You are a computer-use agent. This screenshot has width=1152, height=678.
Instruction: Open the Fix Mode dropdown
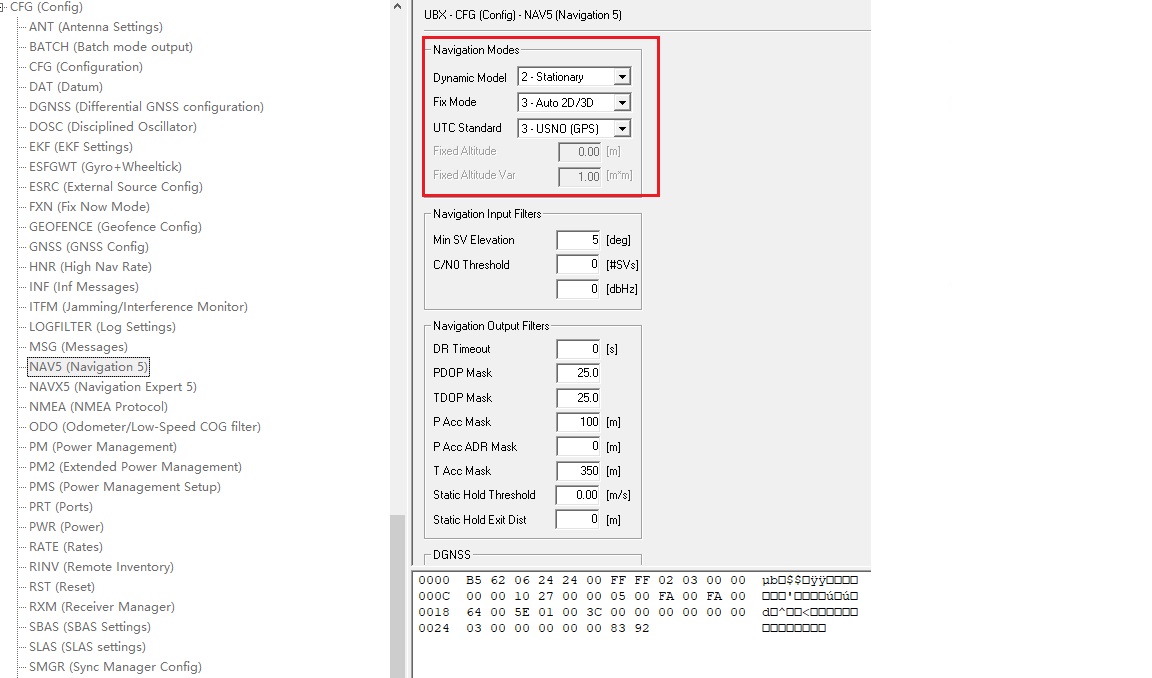click(x=622, y=101)
